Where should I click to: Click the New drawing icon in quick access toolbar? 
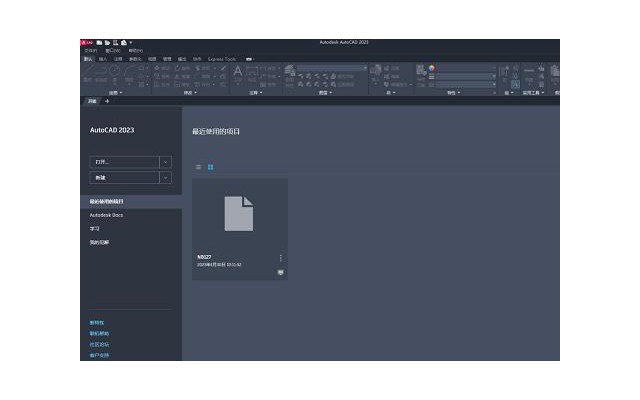(99, 42)
